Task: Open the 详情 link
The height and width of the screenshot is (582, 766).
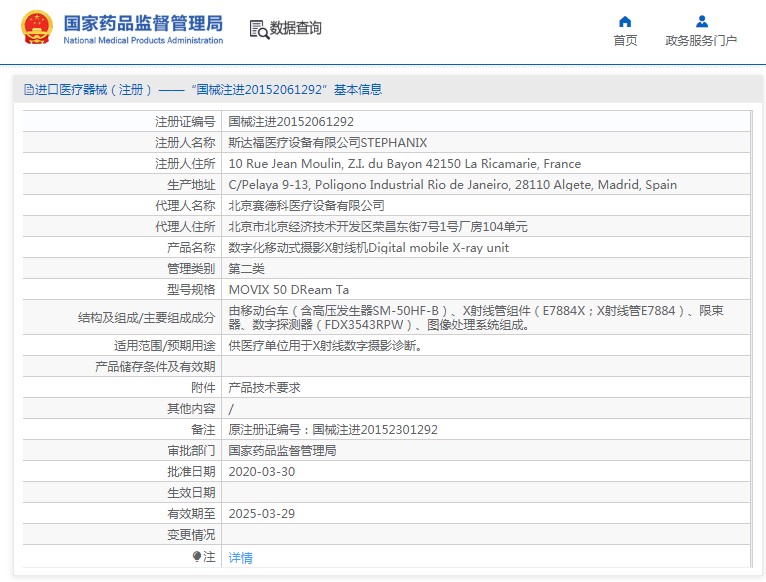Action: click(240, 558)
